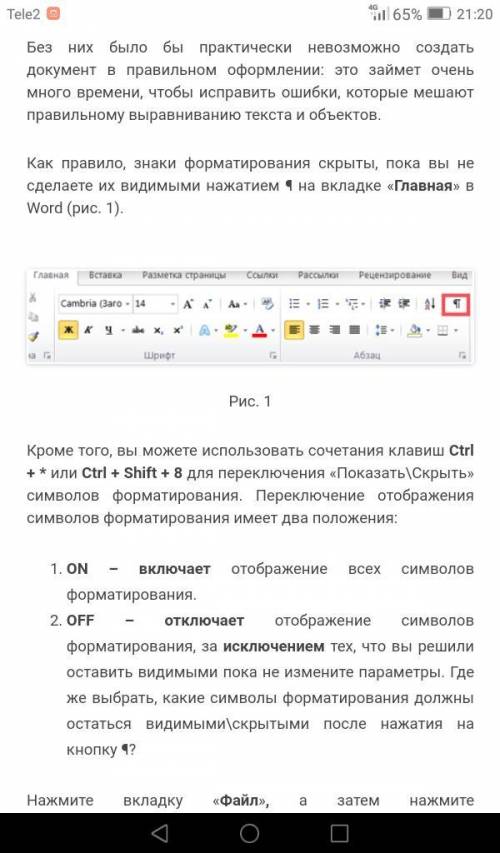The image size is (500, 853).
Task: Apply subscript formatting
Action: click(158, 330)
